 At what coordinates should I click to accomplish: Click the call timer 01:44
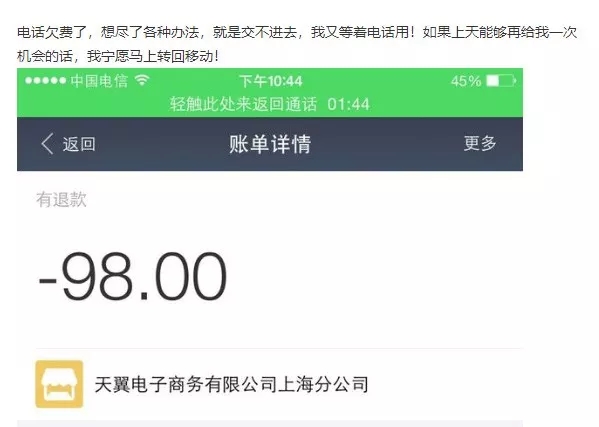tap(348, 104)
